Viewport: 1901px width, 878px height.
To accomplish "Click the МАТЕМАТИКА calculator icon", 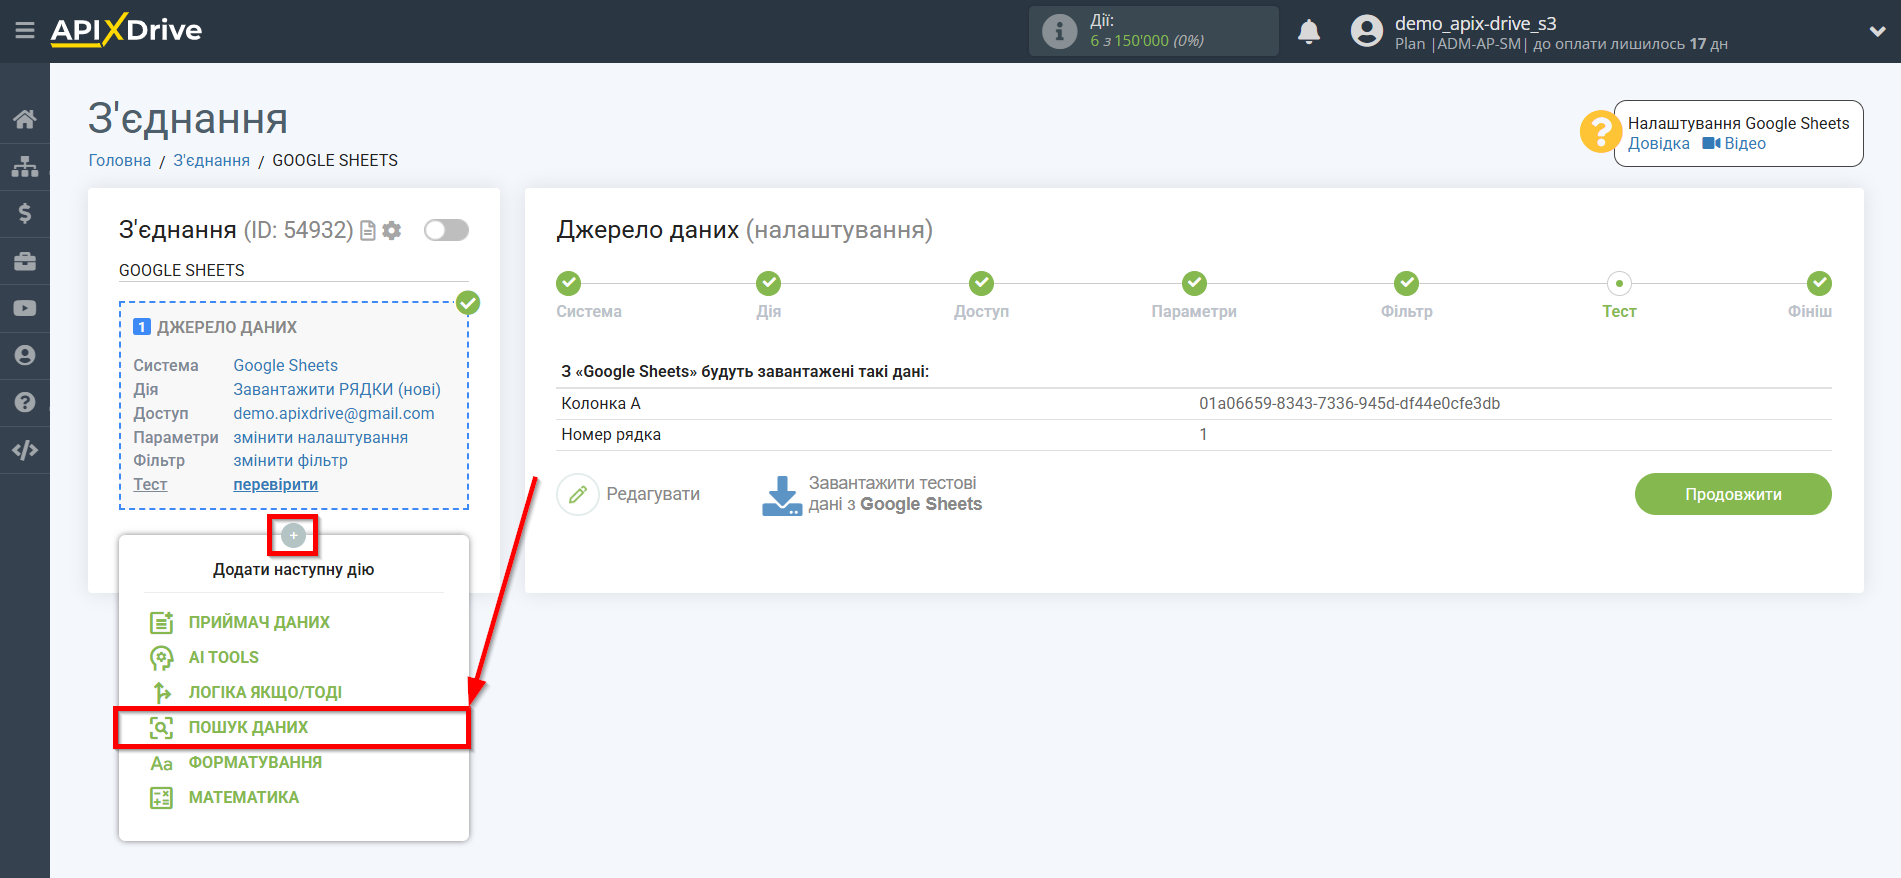I will point(161,798).
